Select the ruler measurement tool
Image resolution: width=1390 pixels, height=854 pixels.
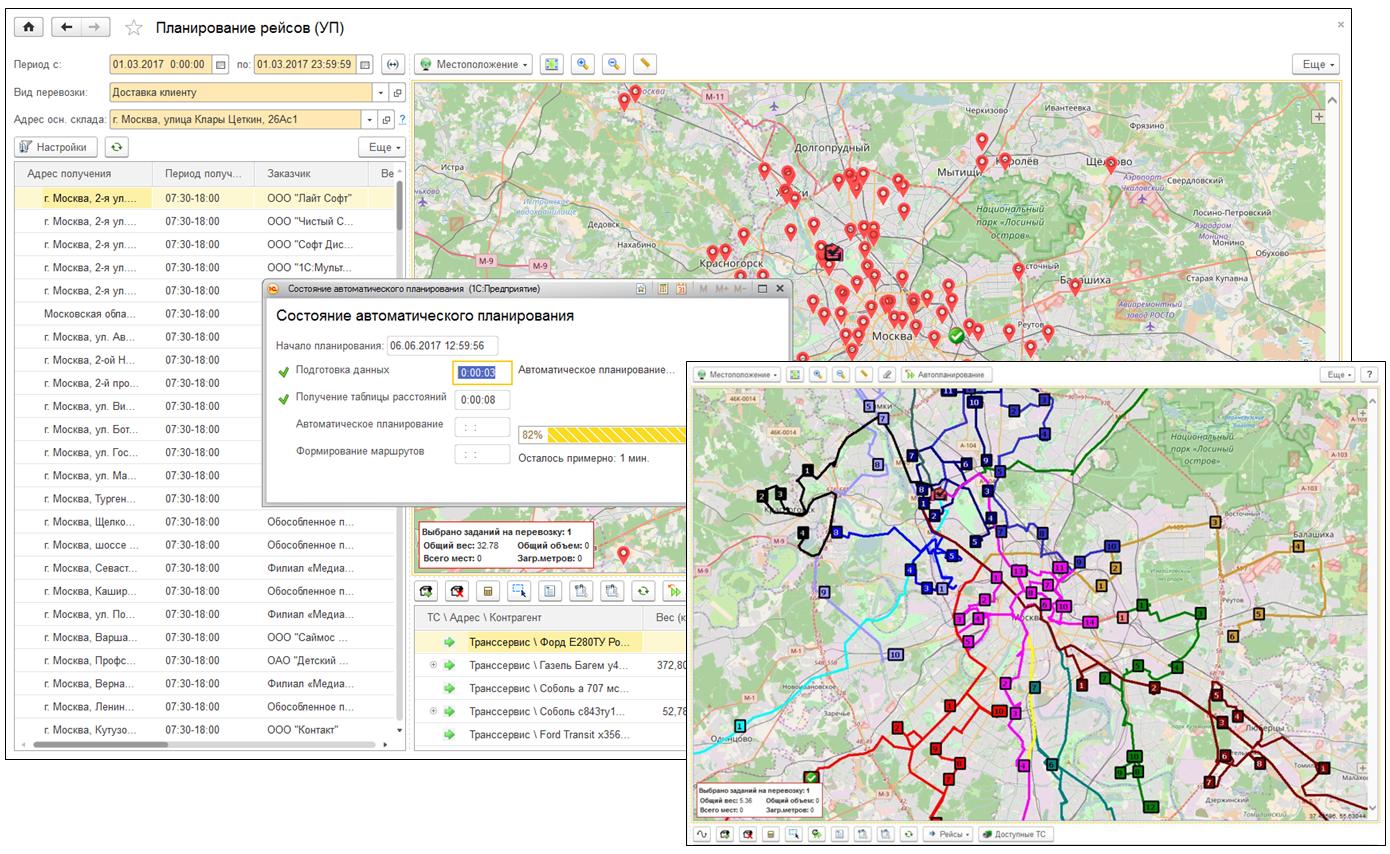645,64
